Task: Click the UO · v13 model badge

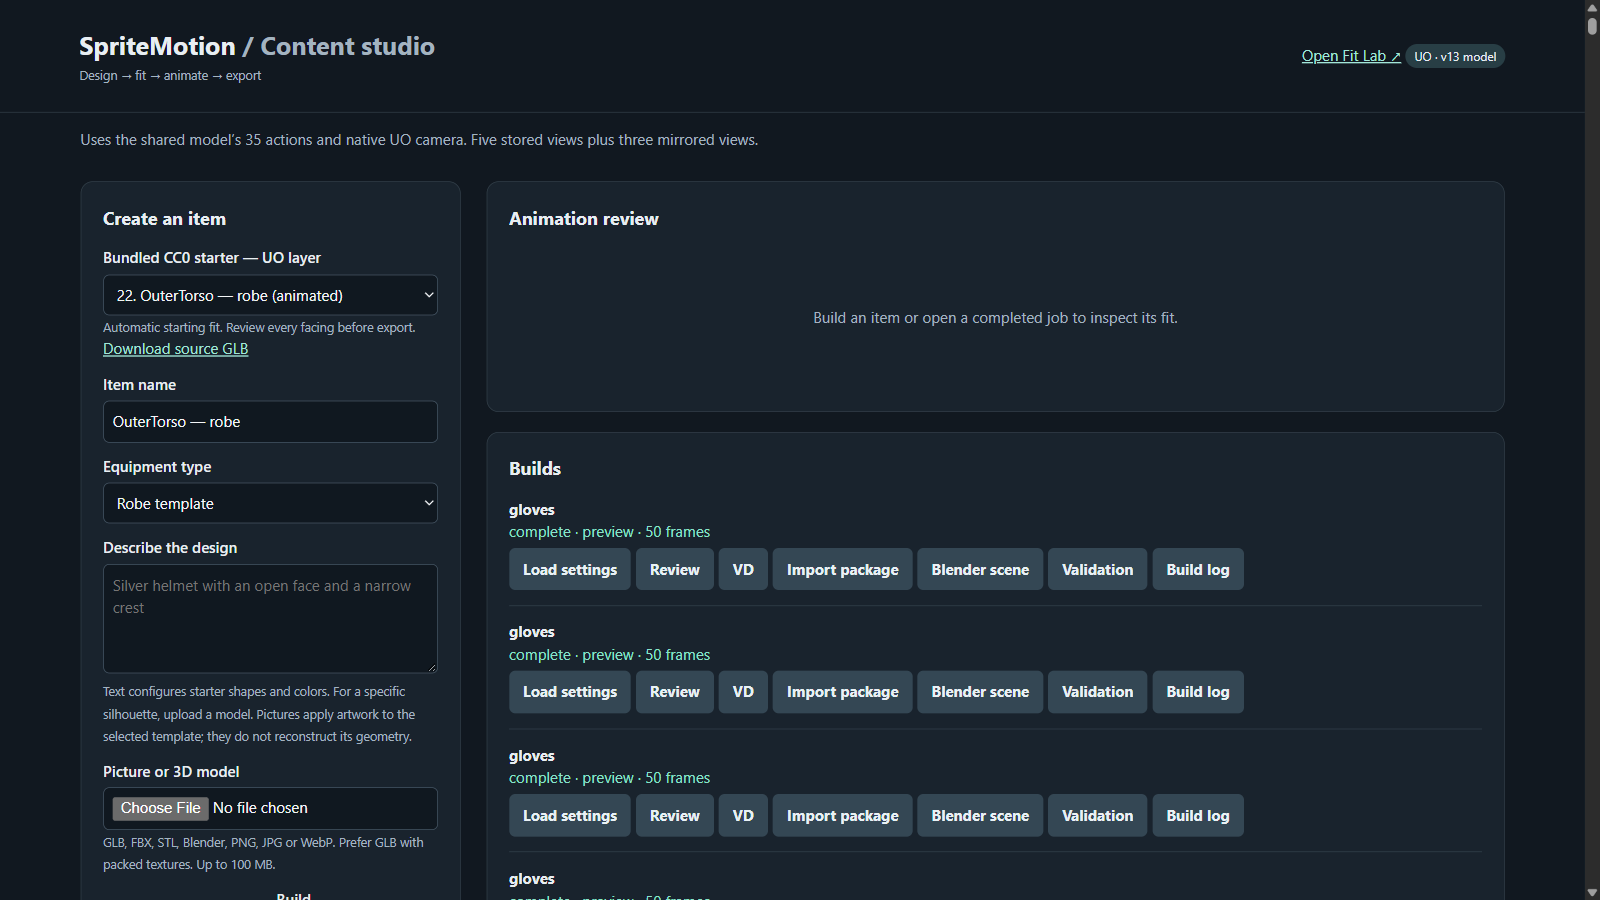Action: 1455,56
